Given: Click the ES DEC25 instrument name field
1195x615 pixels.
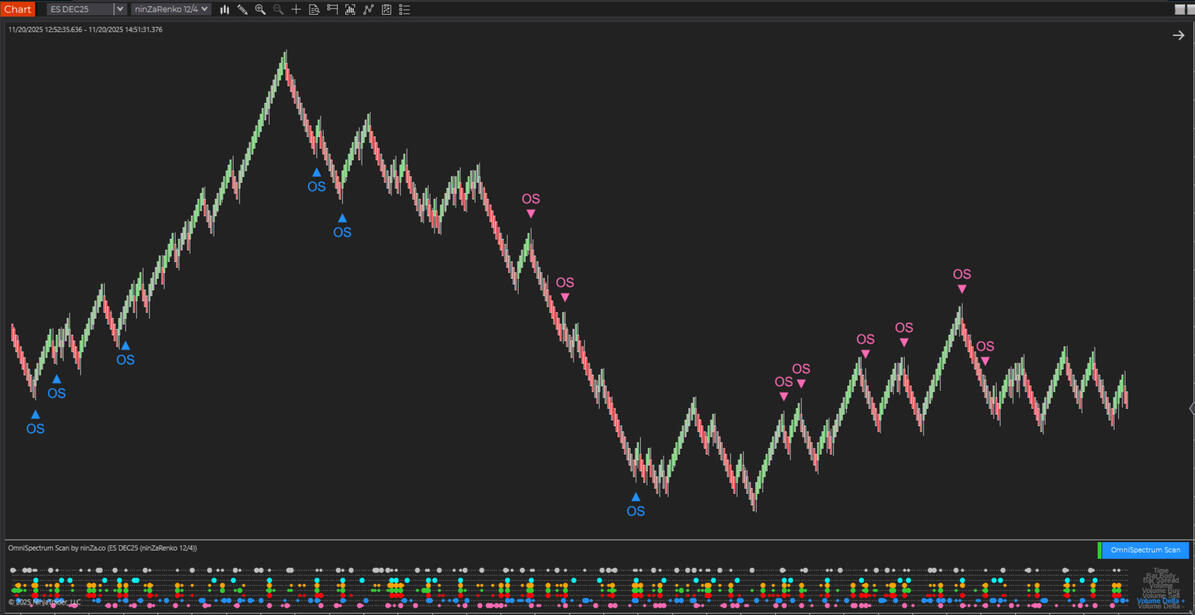Looking at the screenshot, I should pos(80,9).
